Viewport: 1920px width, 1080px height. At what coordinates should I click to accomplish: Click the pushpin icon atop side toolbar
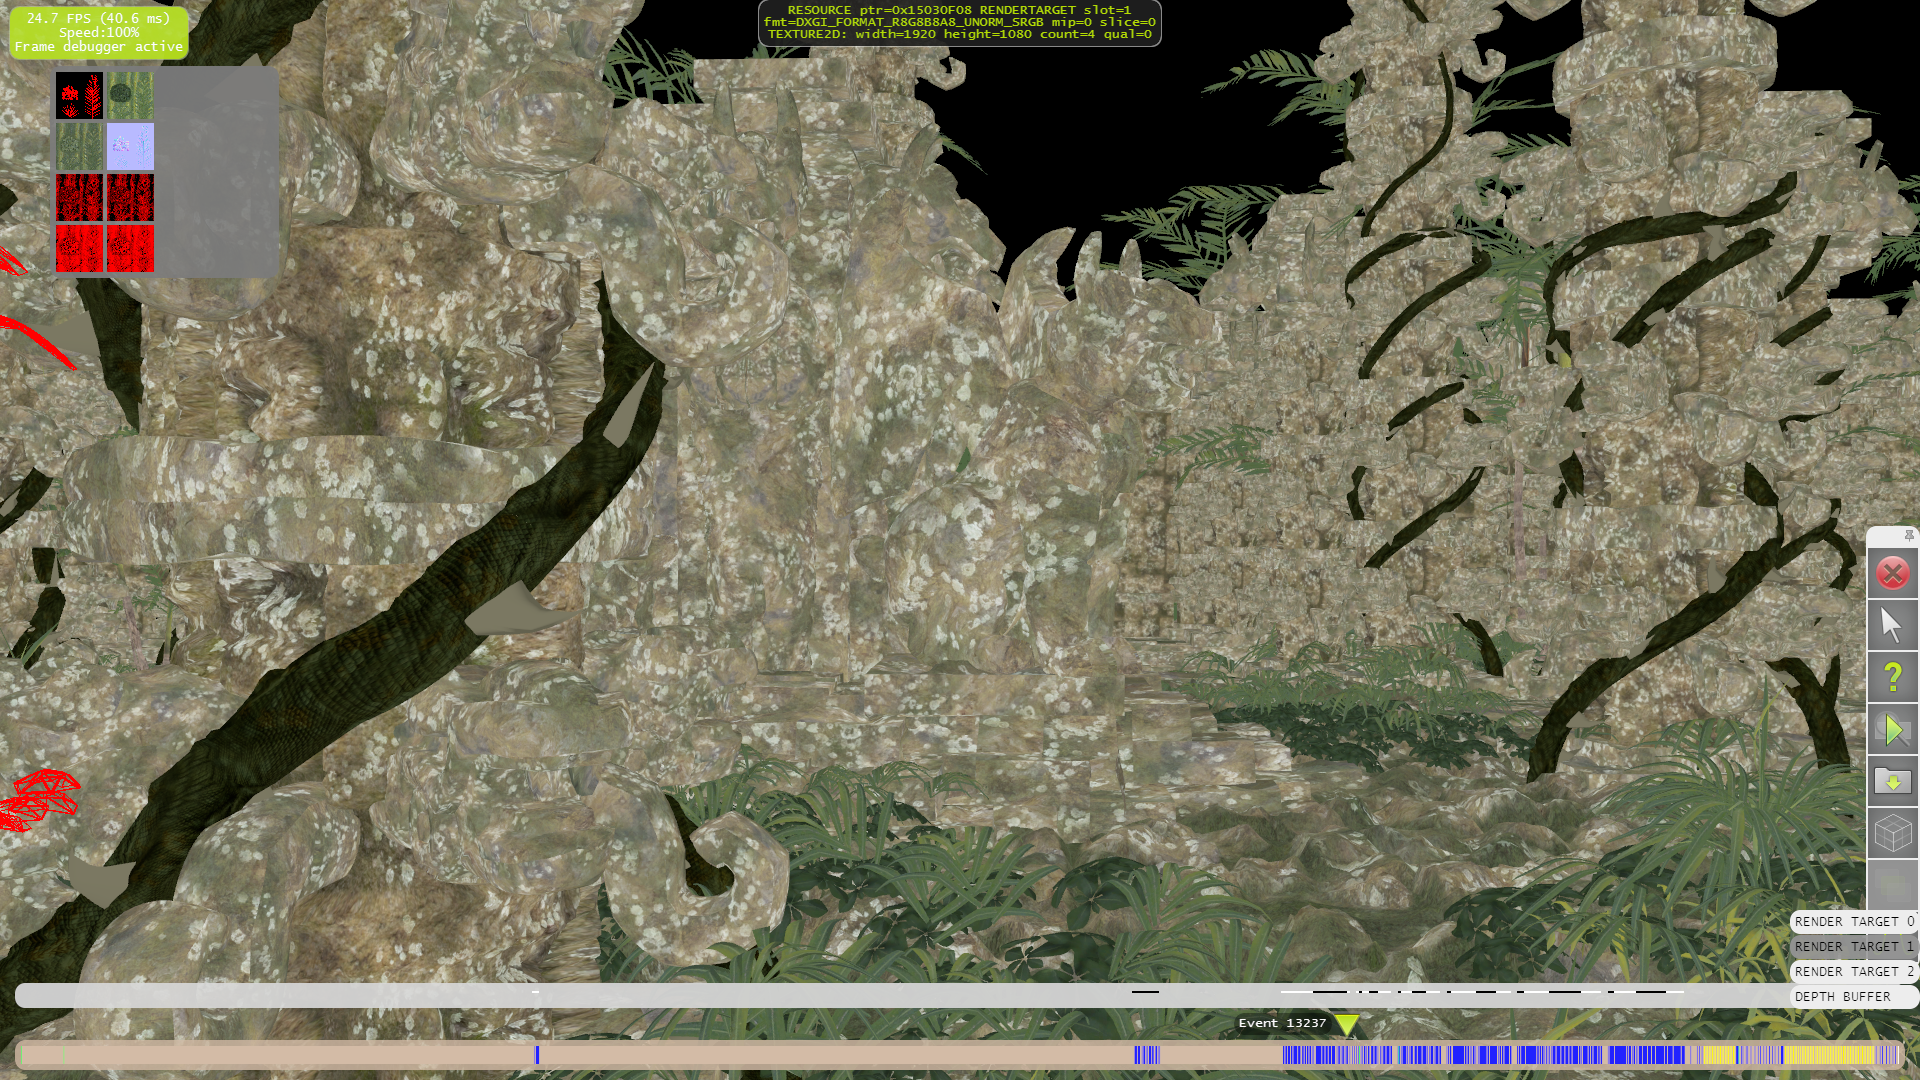click(x=1909, y=536)
